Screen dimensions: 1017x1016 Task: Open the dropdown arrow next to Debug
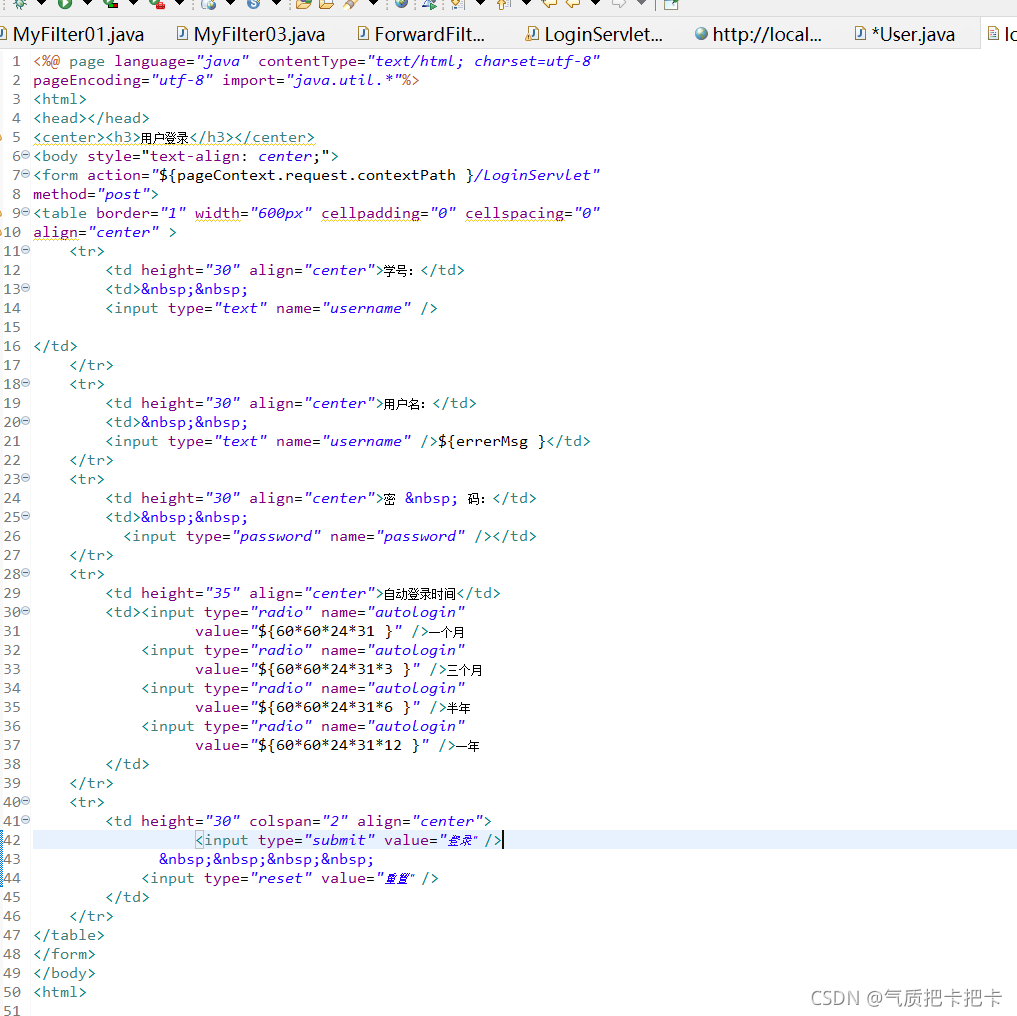point(41,4)
